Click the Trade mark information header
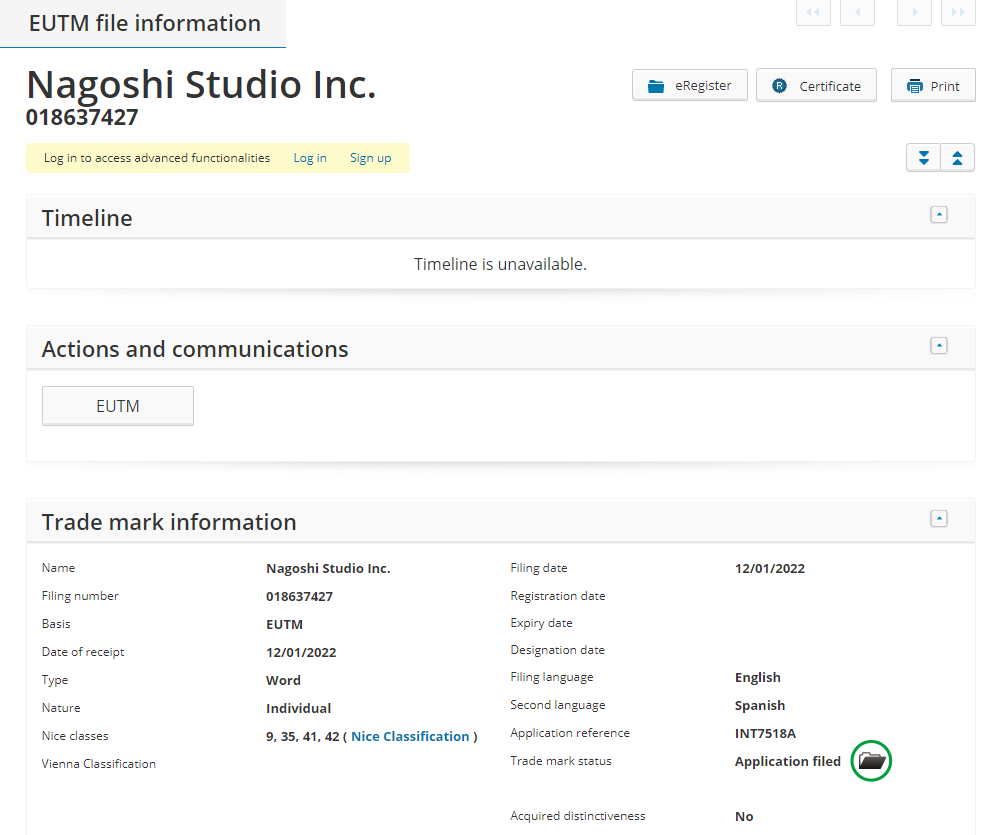The width and height of the screenshot is (993, 835). [x=169, y=522]
